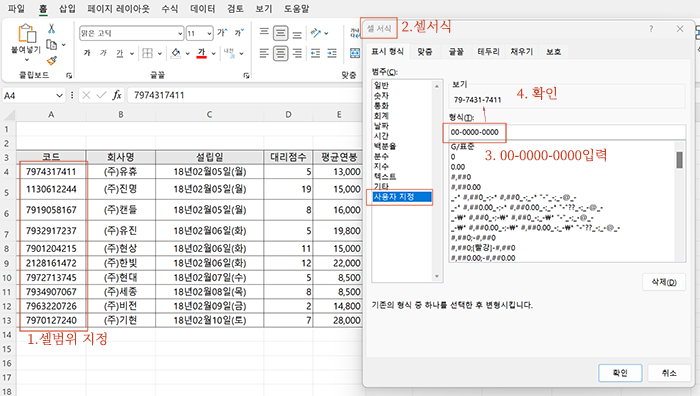
Task: Select the 텍스트 category in the list
Action: pyautogui.click(x=385, y=176)
